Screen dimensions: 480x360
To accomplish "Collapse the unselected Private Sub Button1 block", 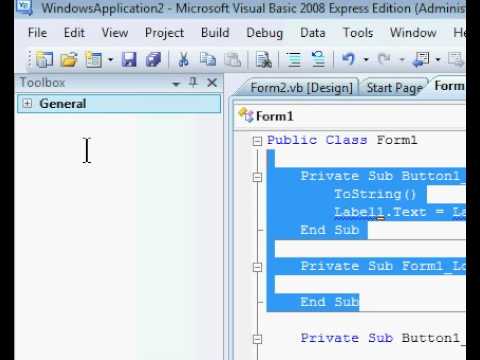I will pos(257,339).
